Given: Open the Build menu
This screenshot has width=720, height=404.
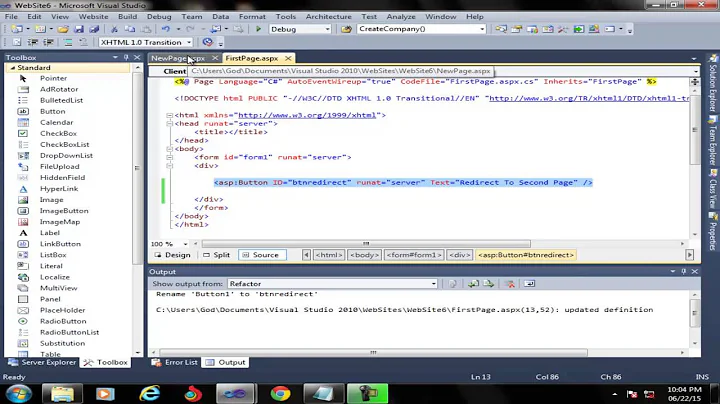Looking at the screenshot, I should coord(127,17).
